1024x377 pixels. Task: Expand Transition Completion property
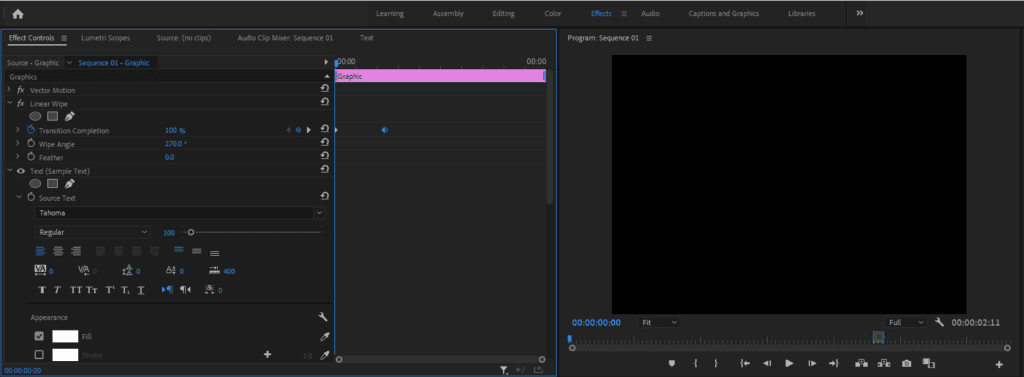[x=18, y=130]
